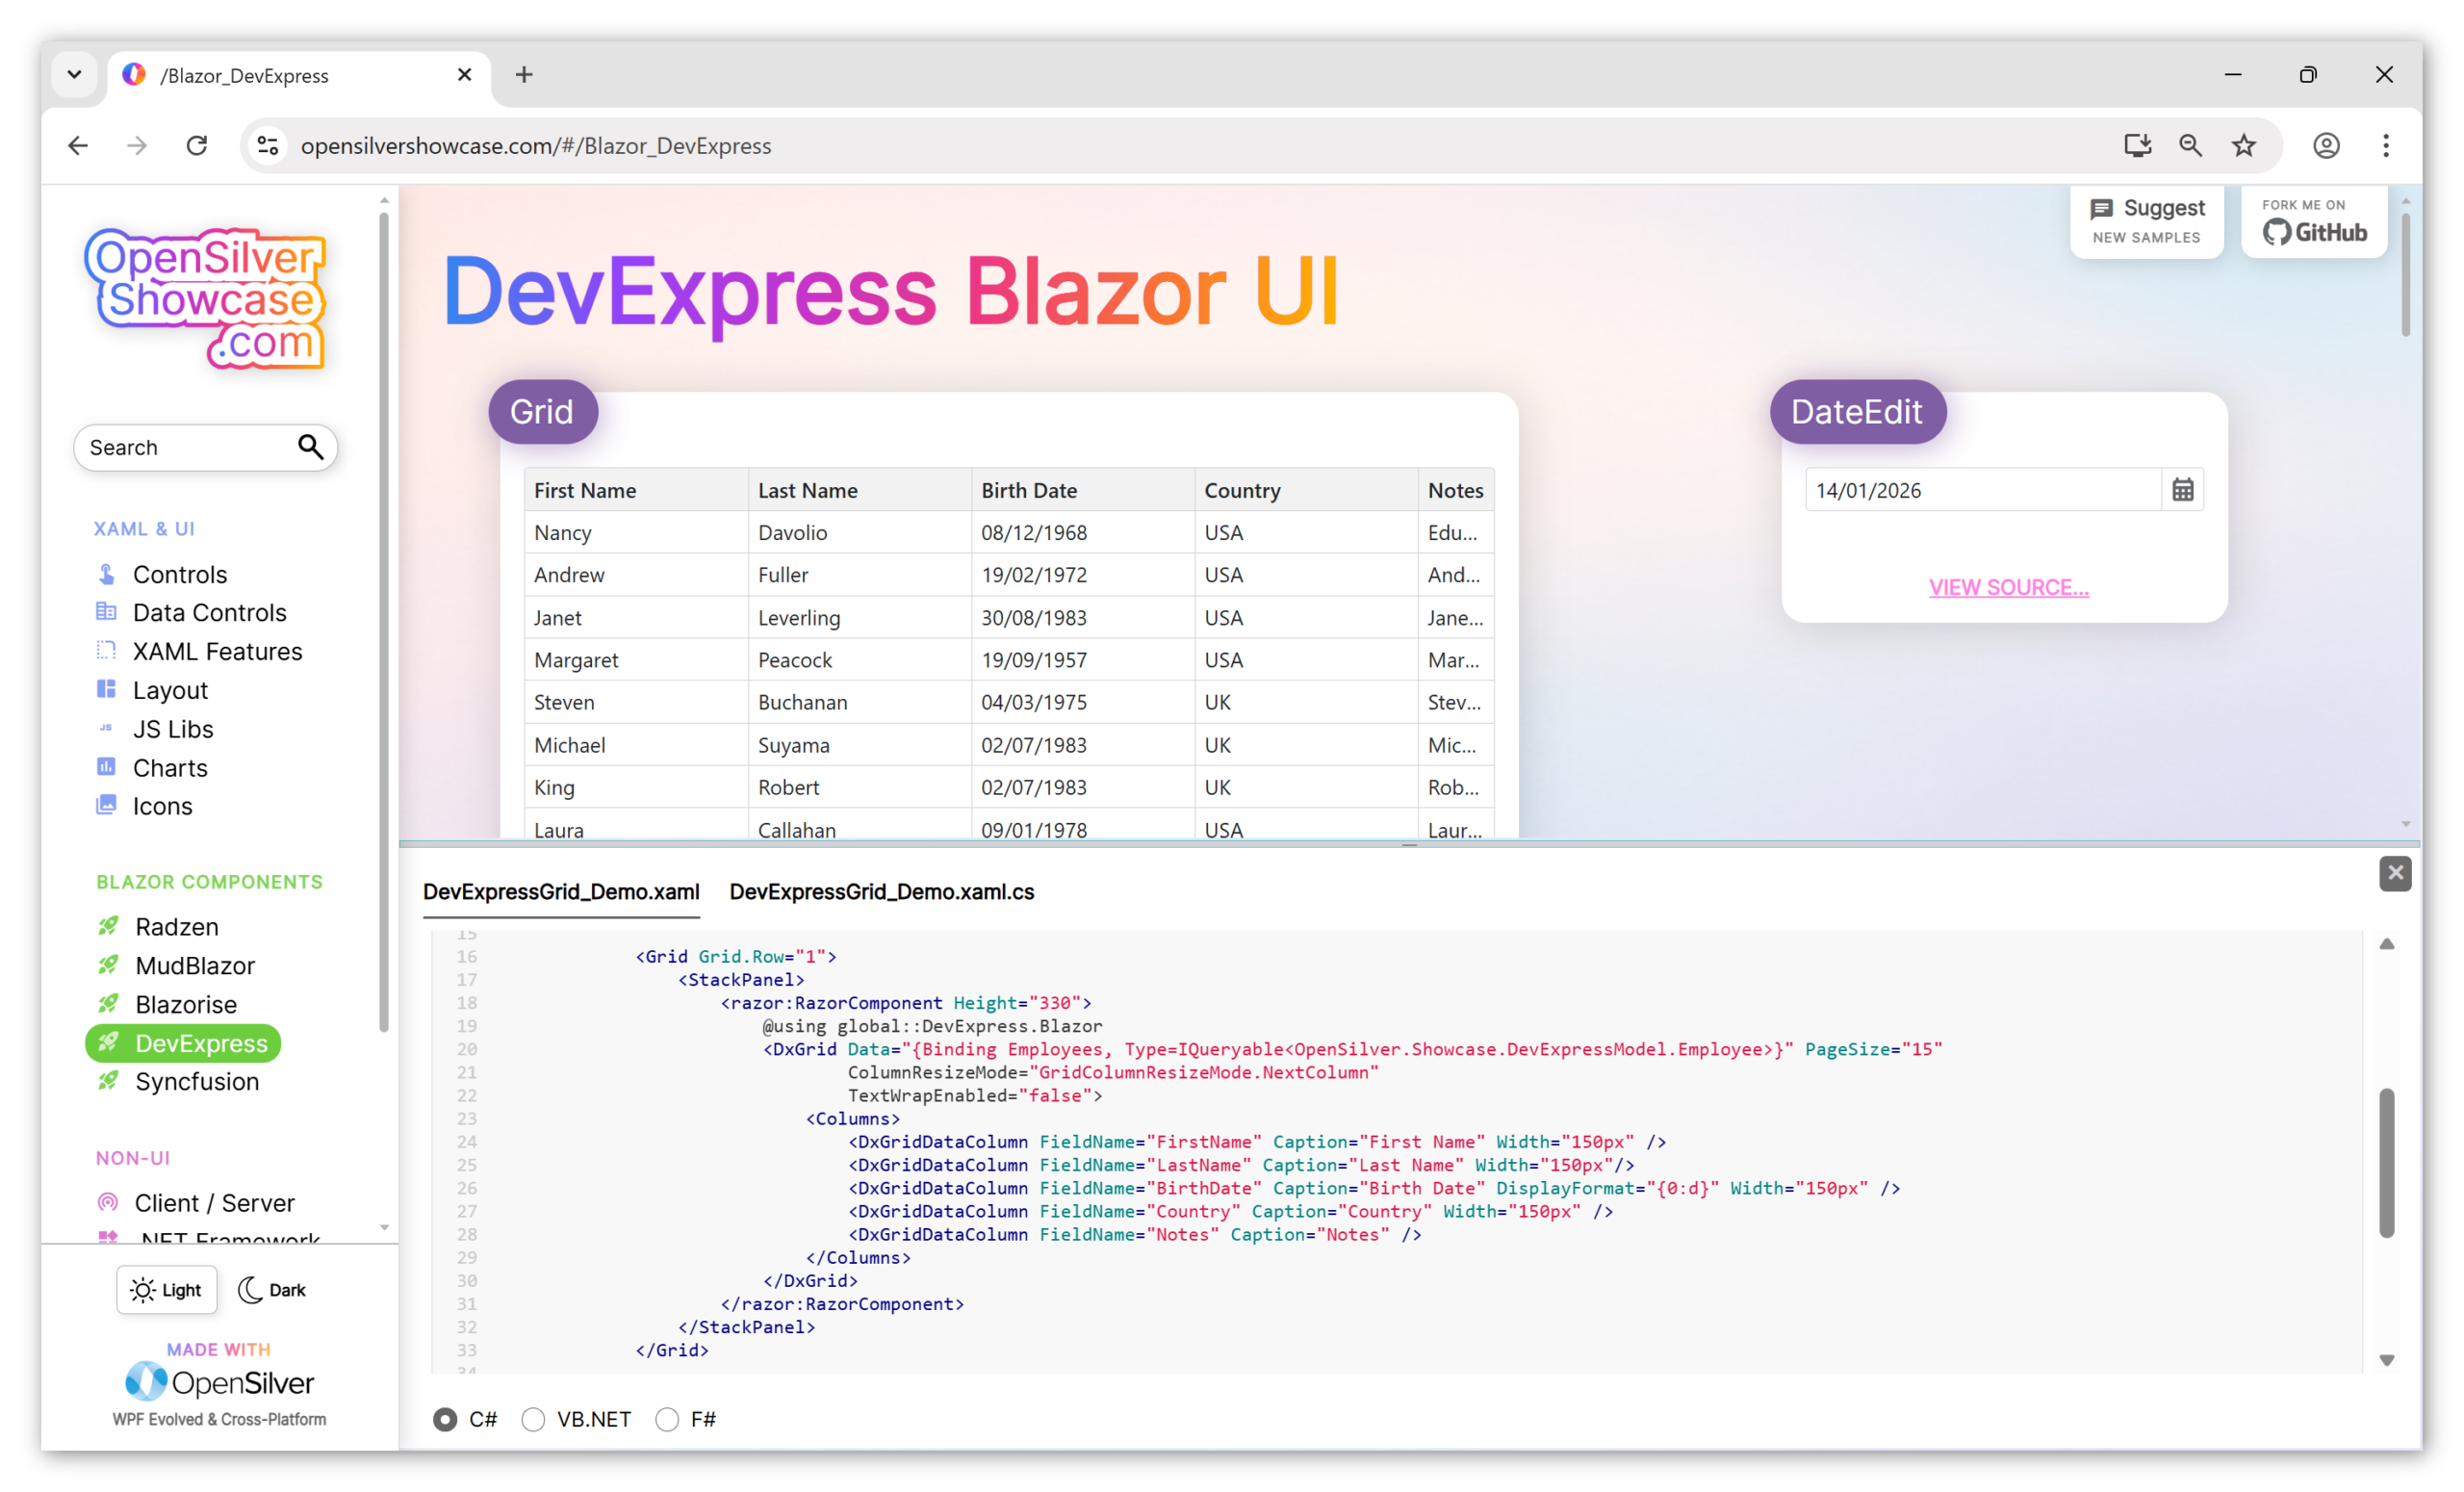Switch the theme to Dark mode

[271, 1289]
